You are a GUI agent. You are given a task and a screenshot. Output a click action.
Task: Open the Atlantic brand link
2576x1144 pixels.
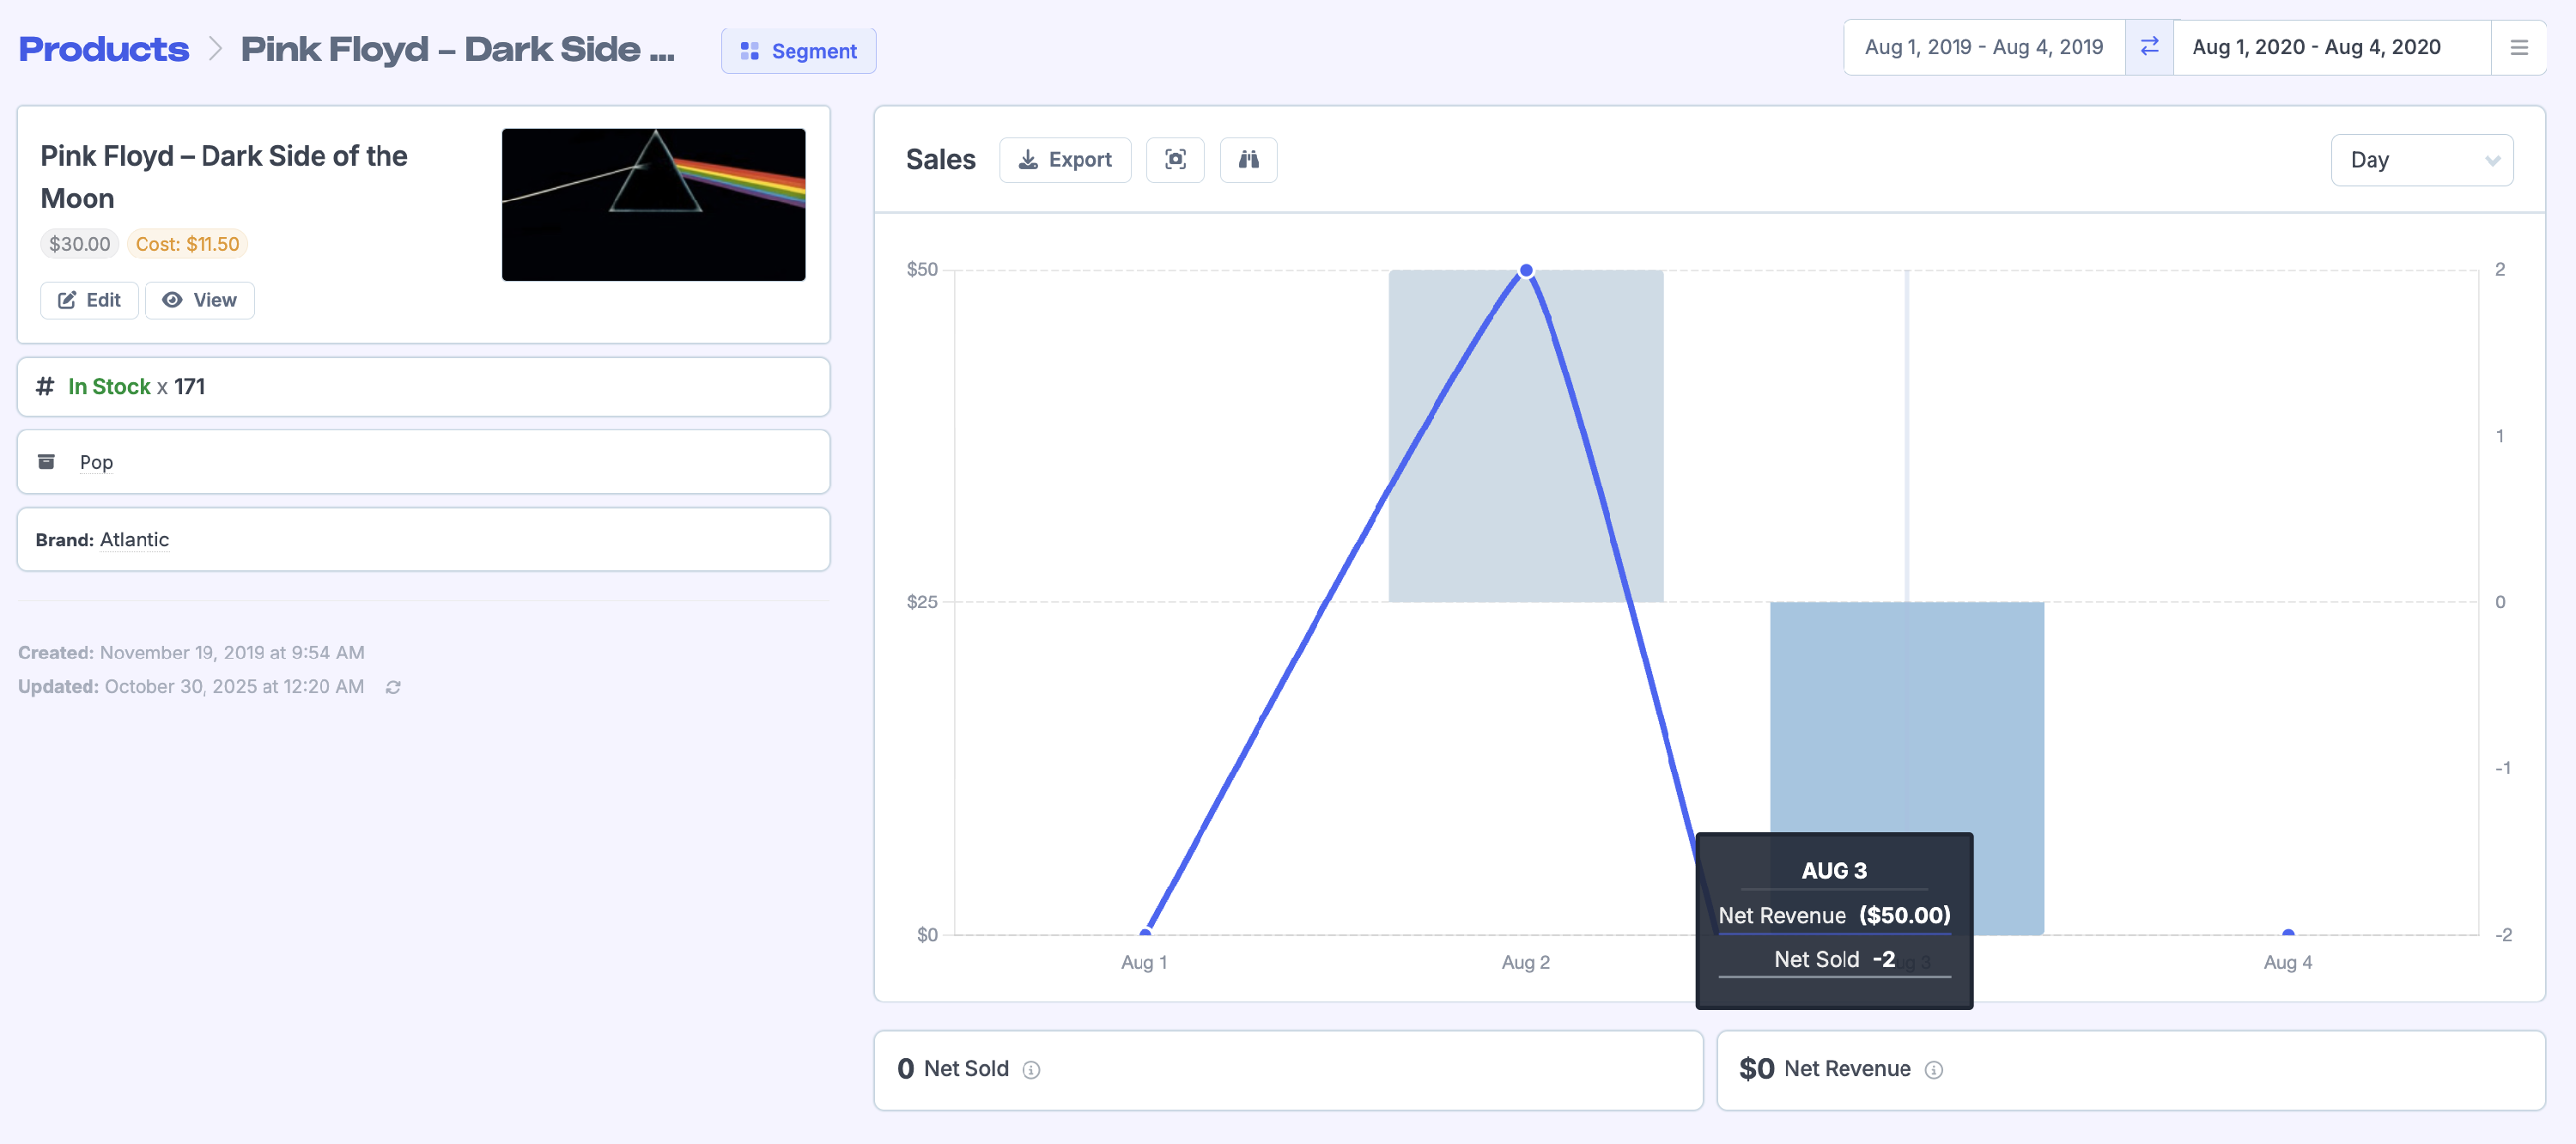pyautogui.click(x=134, y=540)
